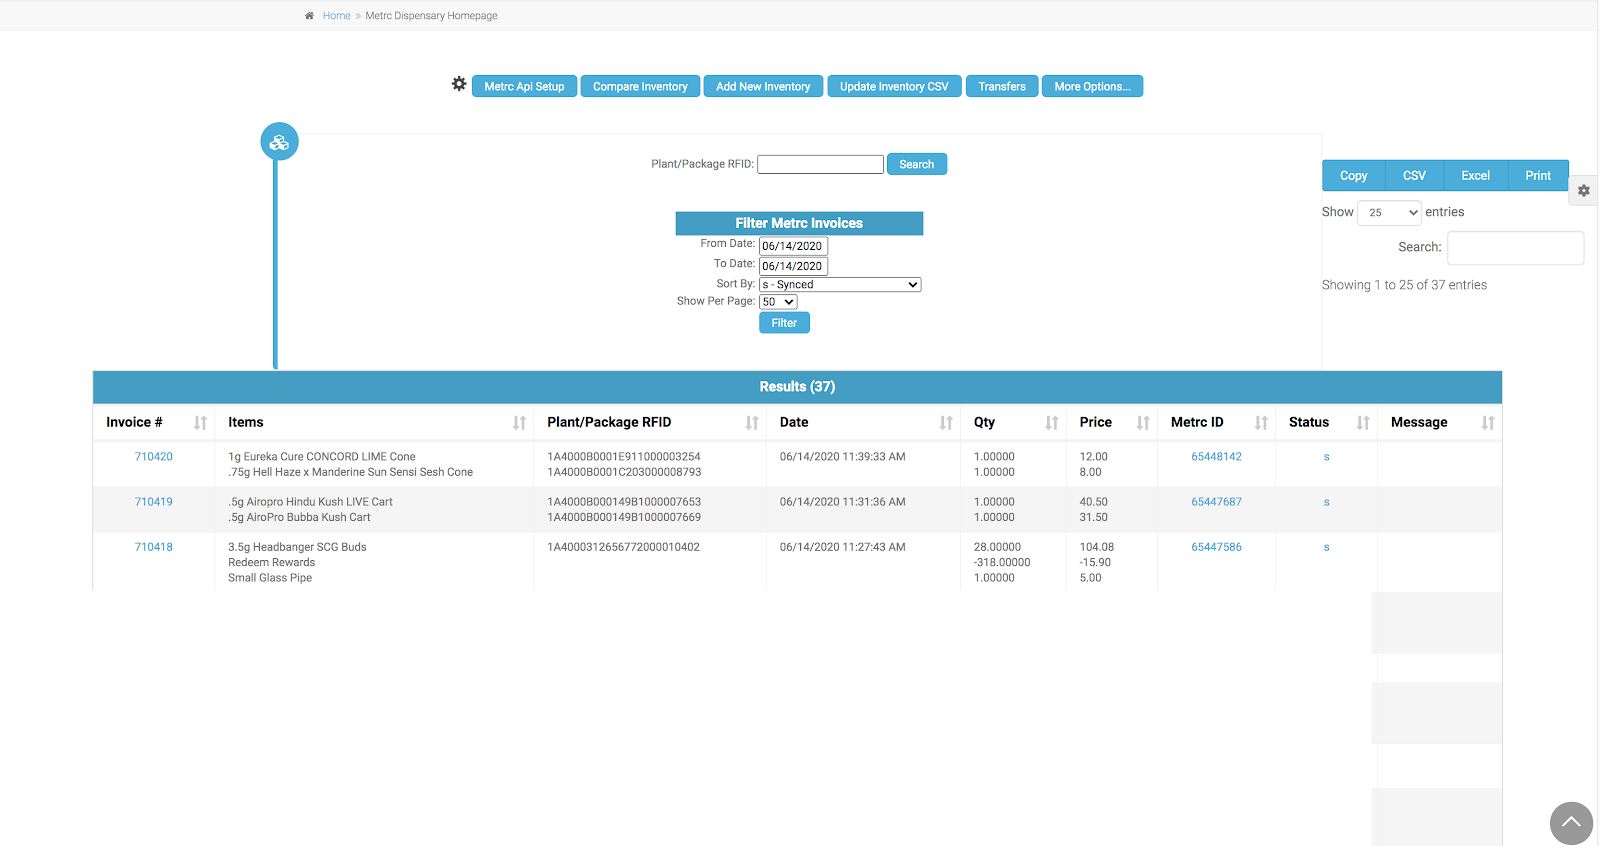Open invoice 710420
The width and height of the screenshot is (1600, 846).
click(x=154, y=457)
